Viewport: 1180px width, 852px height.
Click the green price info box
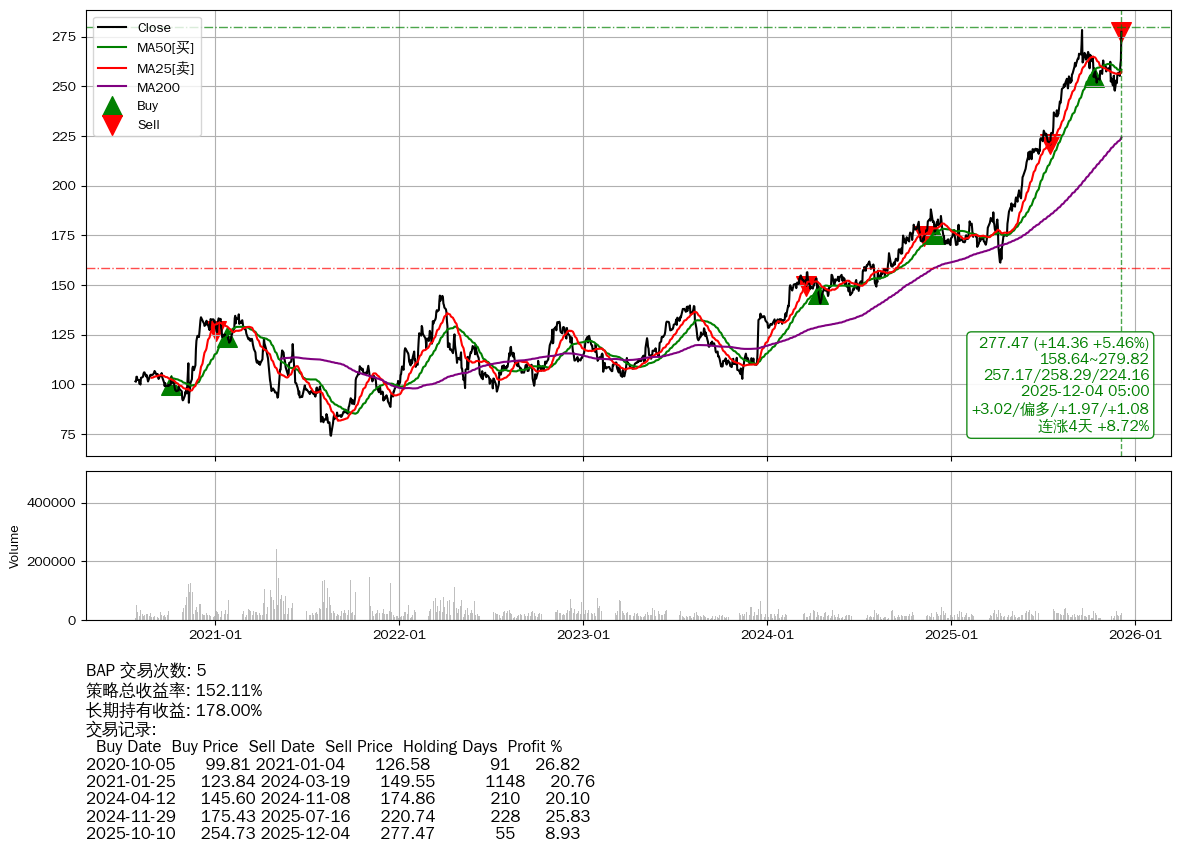click(x=1060, y=384)
